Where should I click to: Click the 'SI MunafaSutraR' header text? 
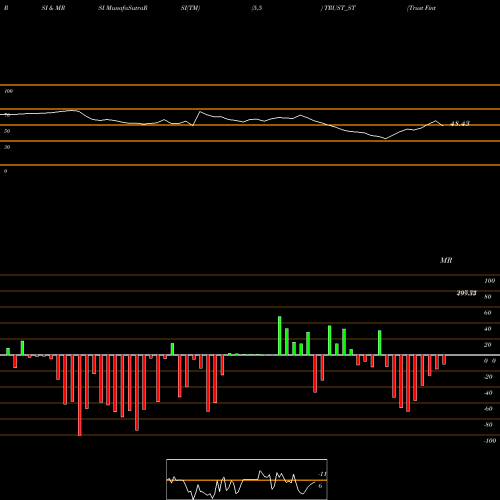pos(123,8)
